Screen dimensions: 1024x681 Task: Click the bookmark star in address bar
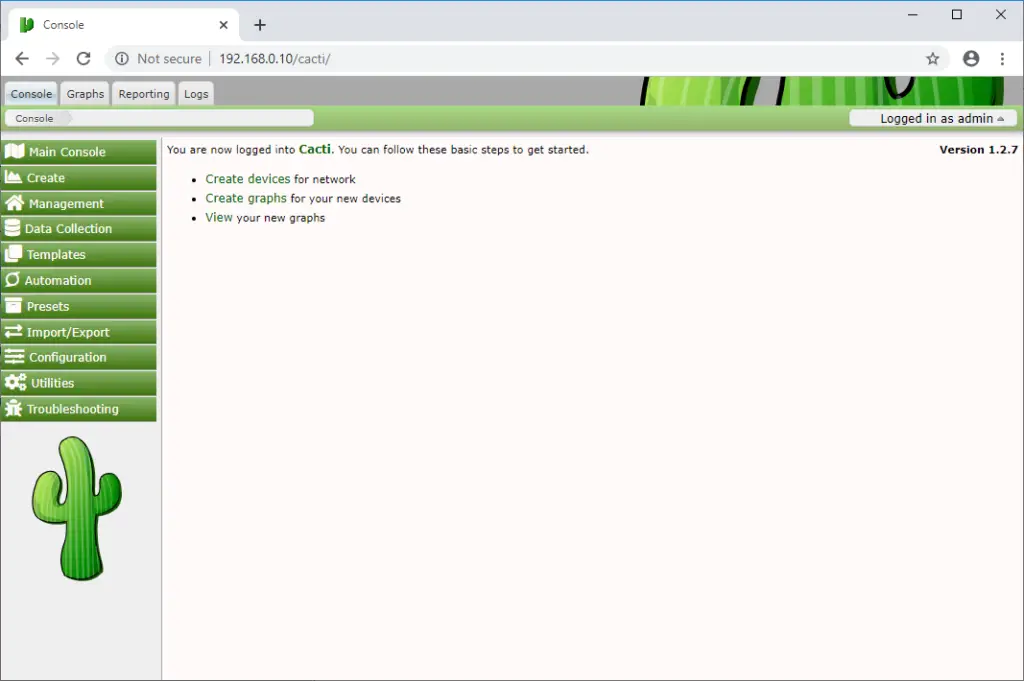point(933,59)
